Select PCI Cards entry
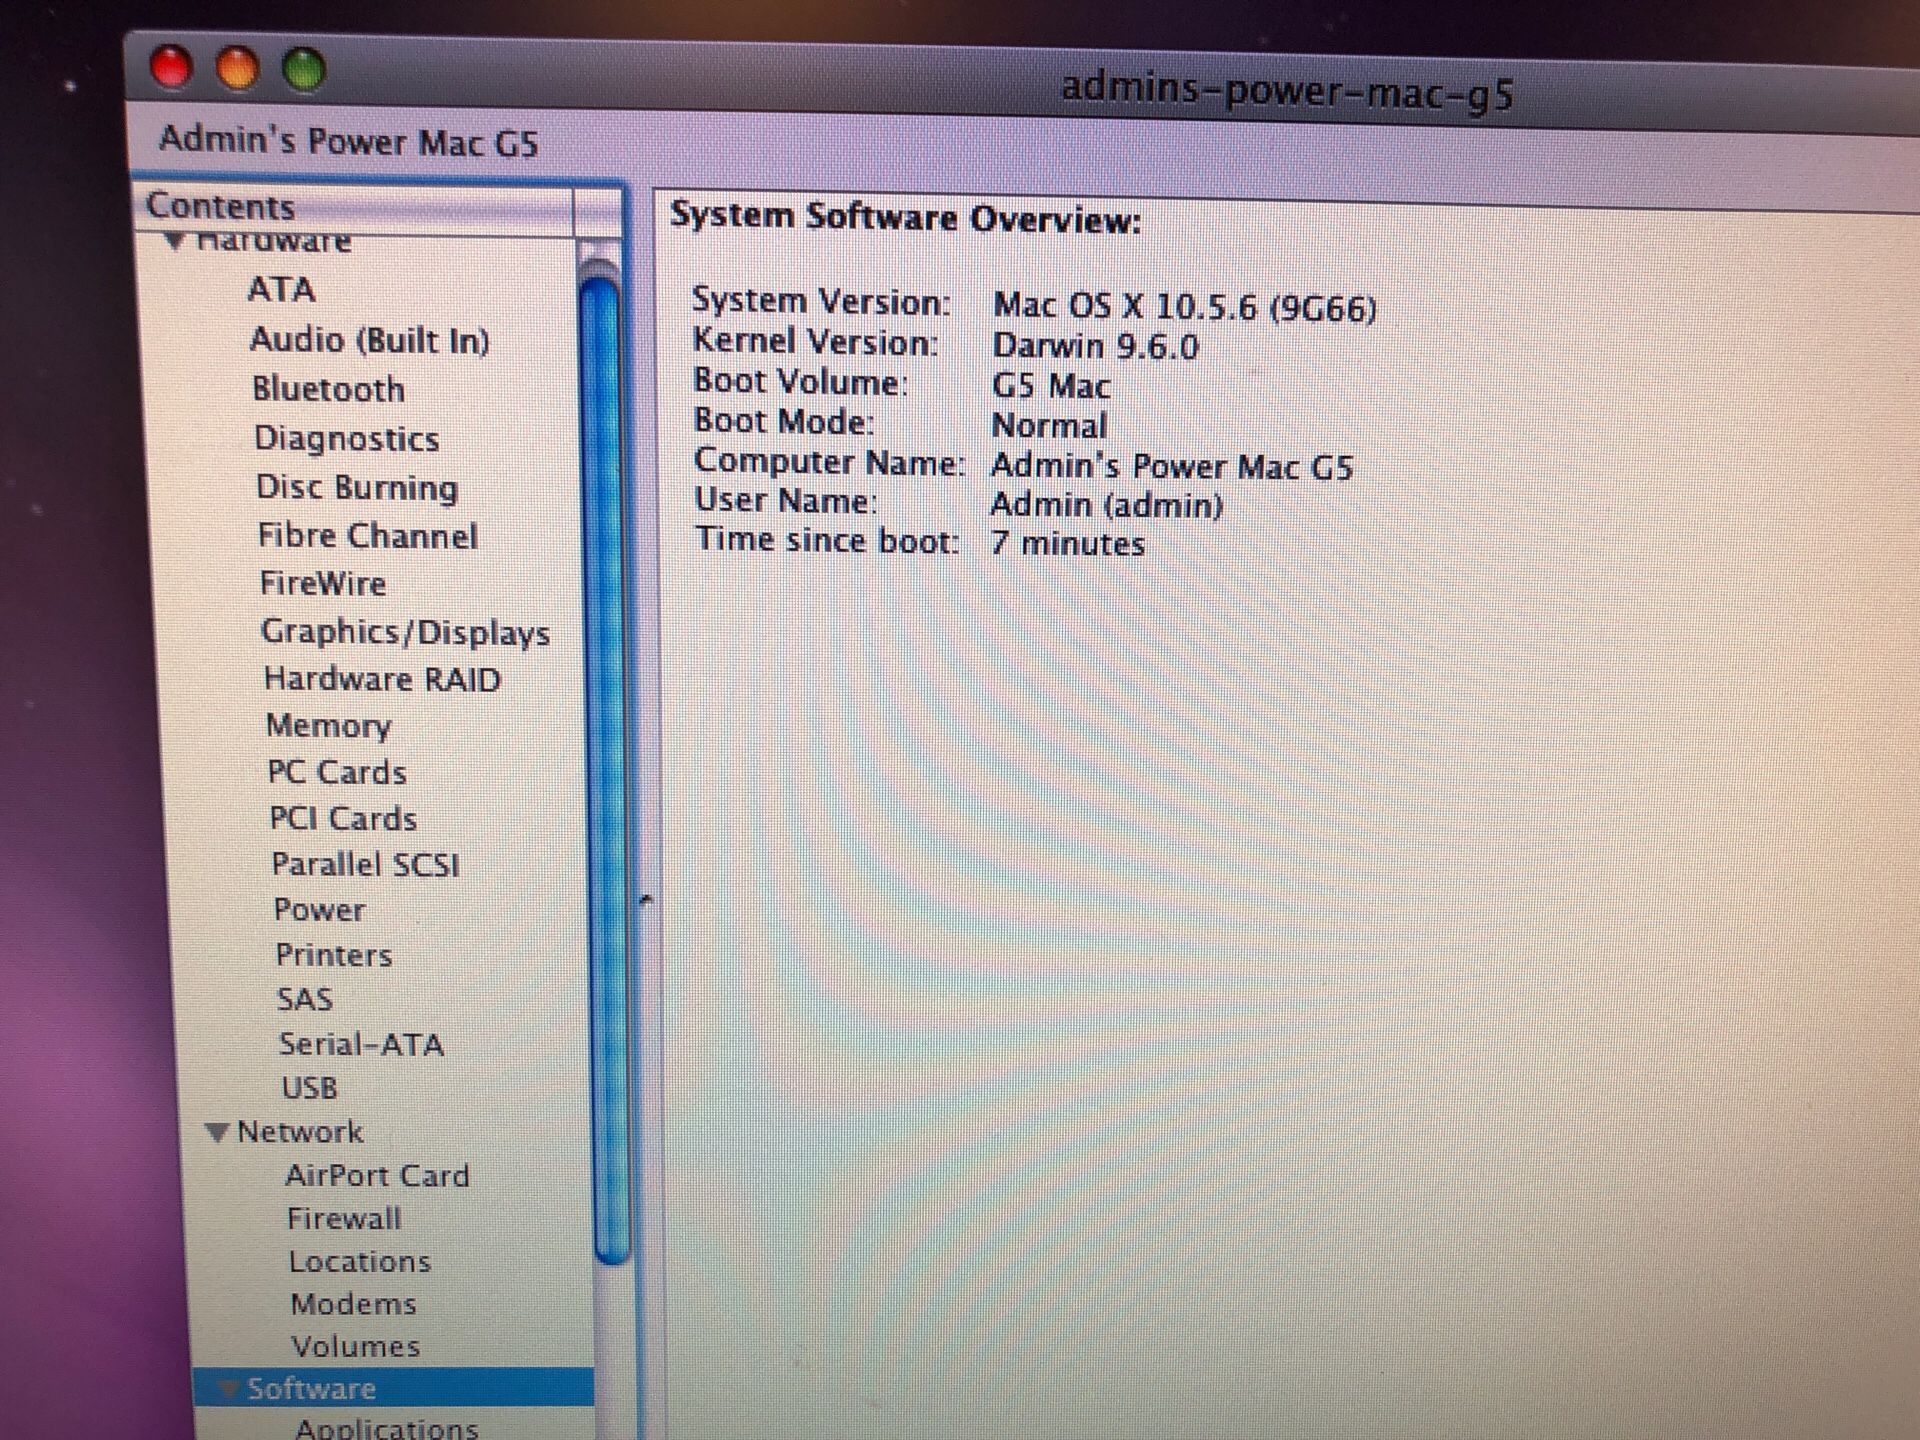This screenshot has width=1920, height=1440. point(343,819)
